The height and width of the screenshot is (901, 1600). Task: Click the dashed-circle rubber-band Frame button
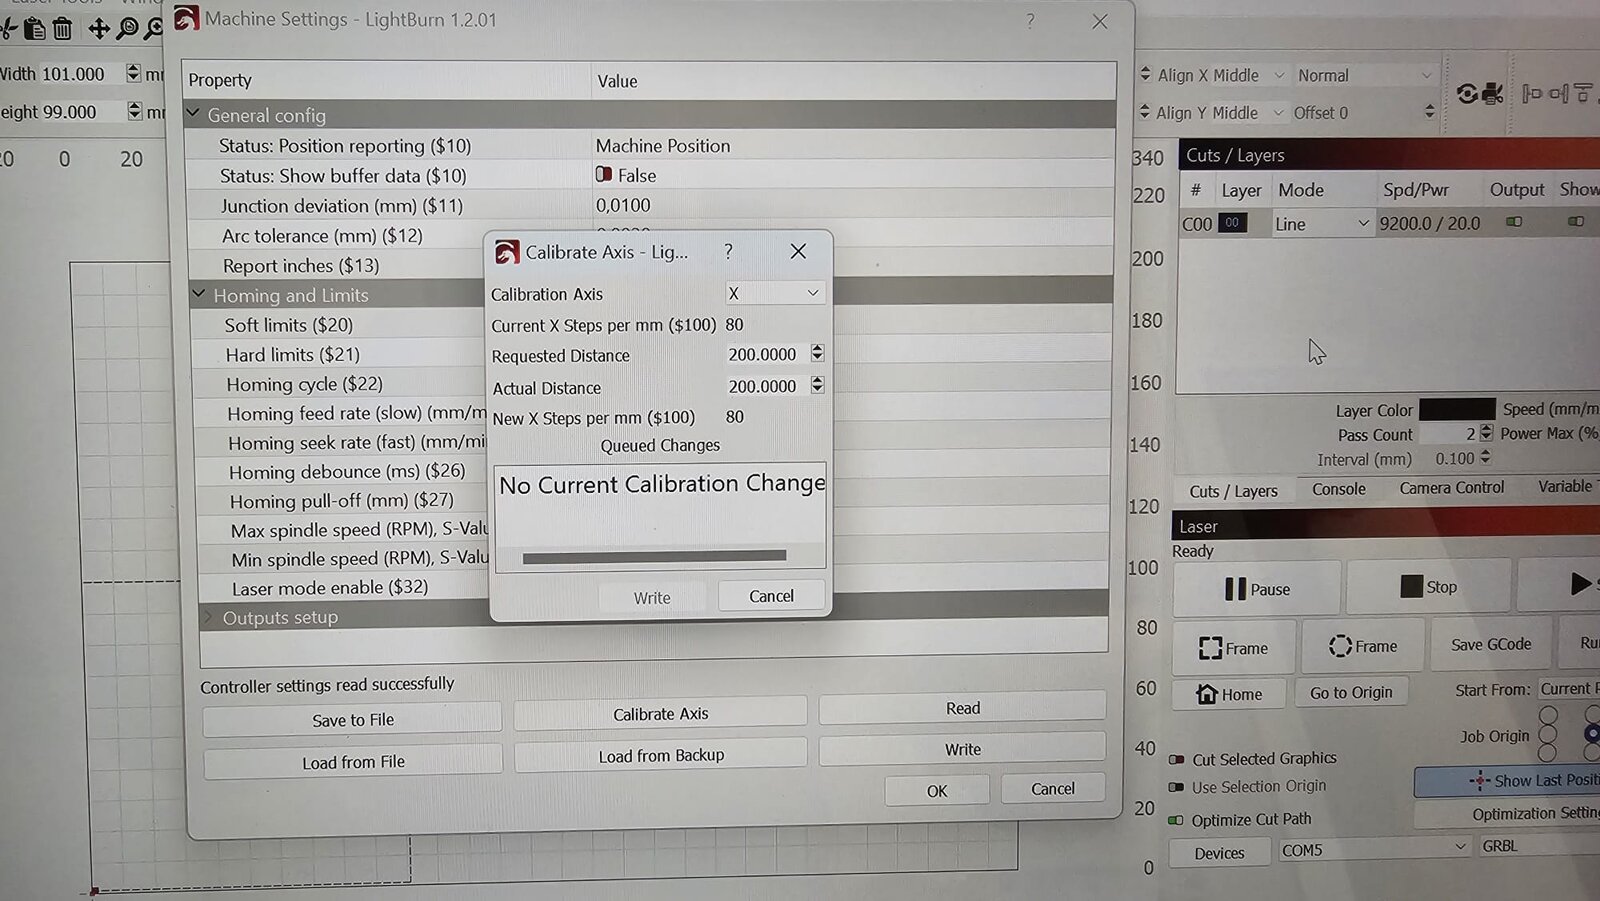click(x=1363, y=646)
